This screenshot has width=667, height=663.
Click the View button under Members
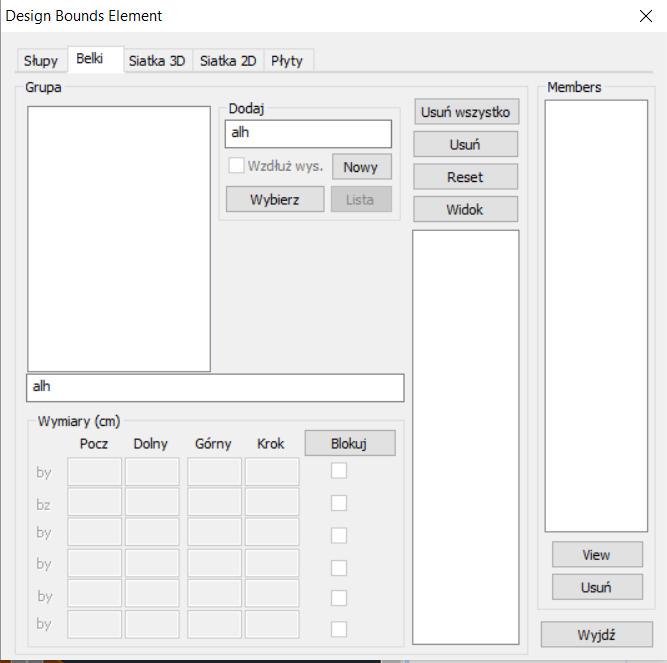597,554
